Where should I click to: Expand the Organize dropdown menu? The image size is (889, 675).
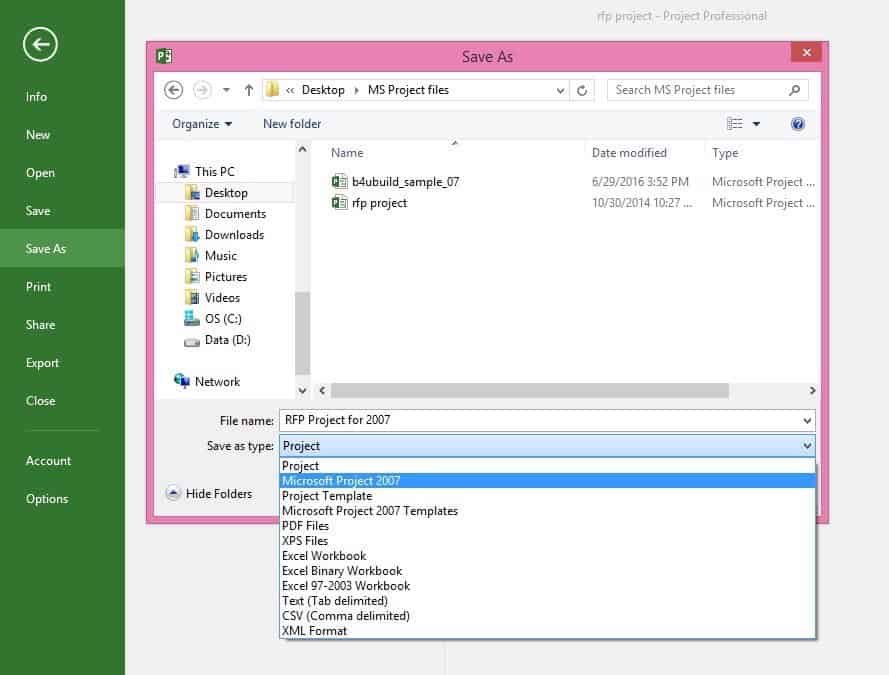click(x=201, y=124)
